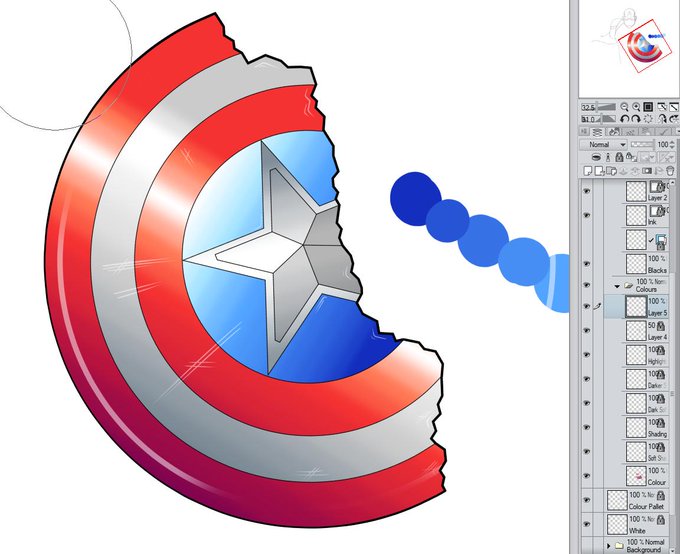Rotate canvas right in Navigator
This screenshot has height=554, width=680.
636,118
